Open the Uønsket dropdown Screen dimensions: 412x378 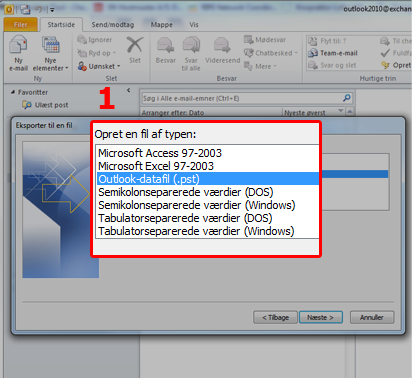[x=99, y=66]
